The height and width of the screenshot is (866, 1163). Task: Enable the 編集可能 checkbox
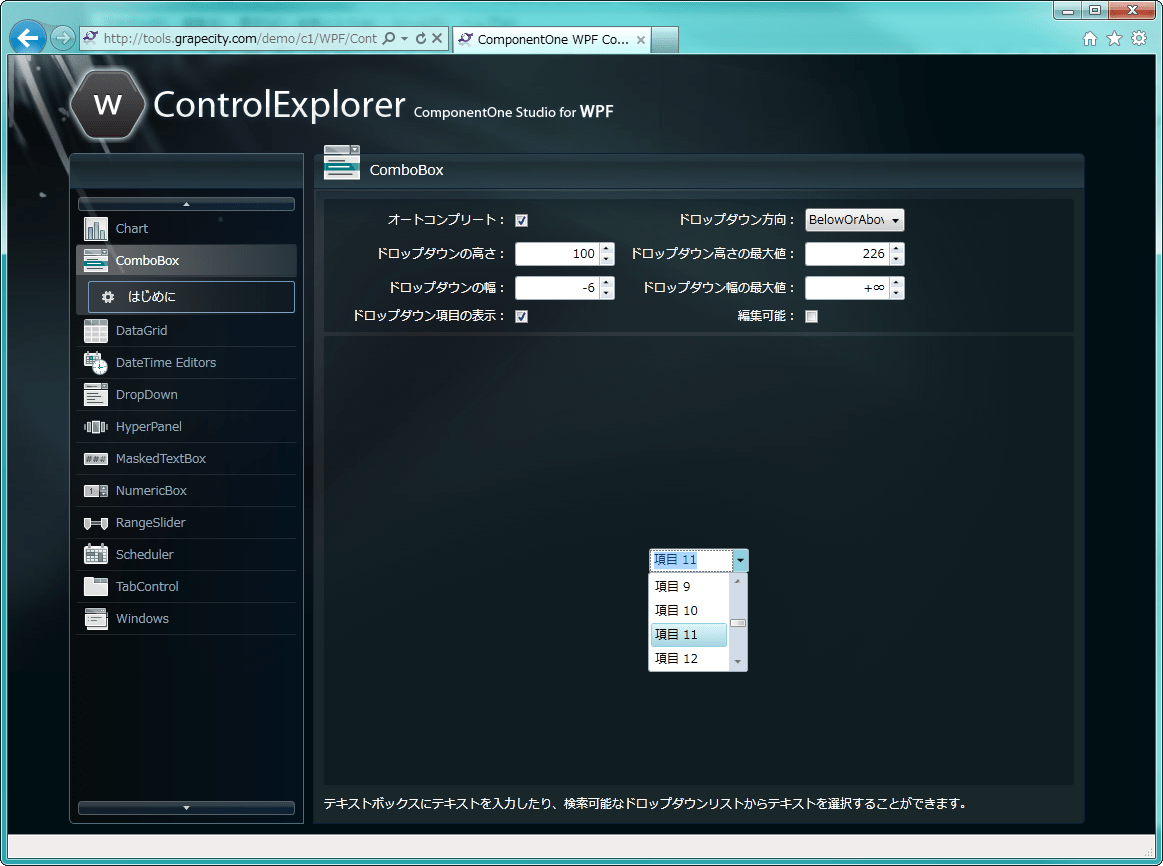click(x=811, y=316)
